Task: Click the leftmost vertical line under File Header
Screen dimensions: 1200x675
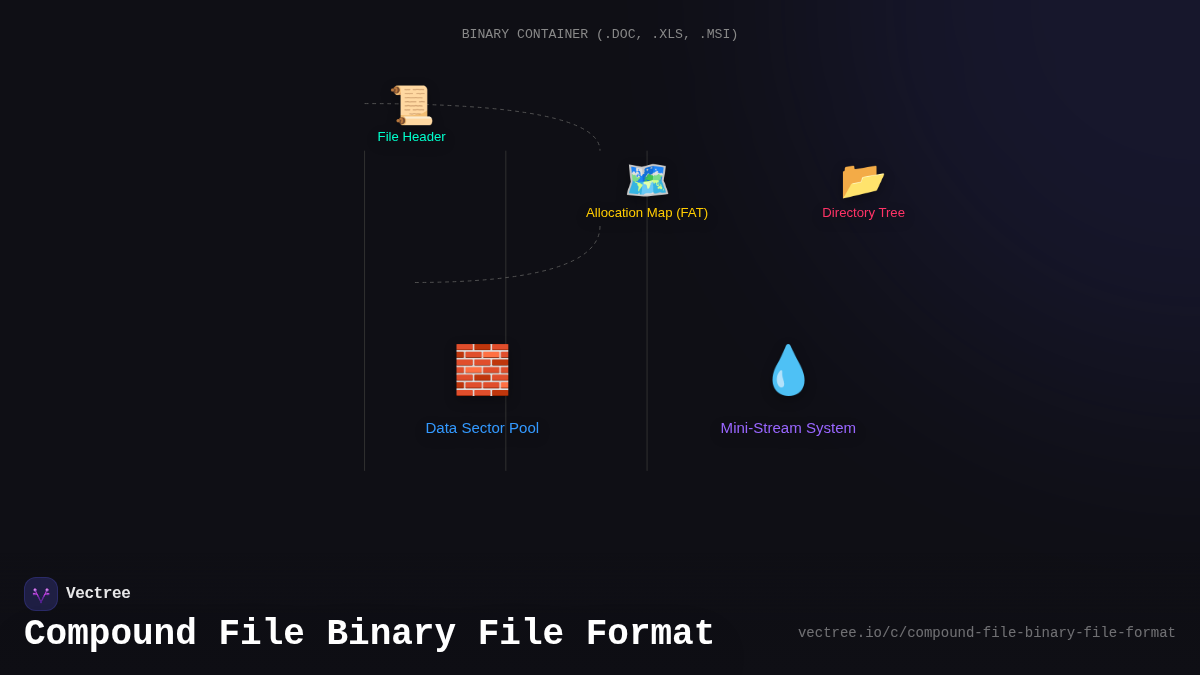Action: 365,300
